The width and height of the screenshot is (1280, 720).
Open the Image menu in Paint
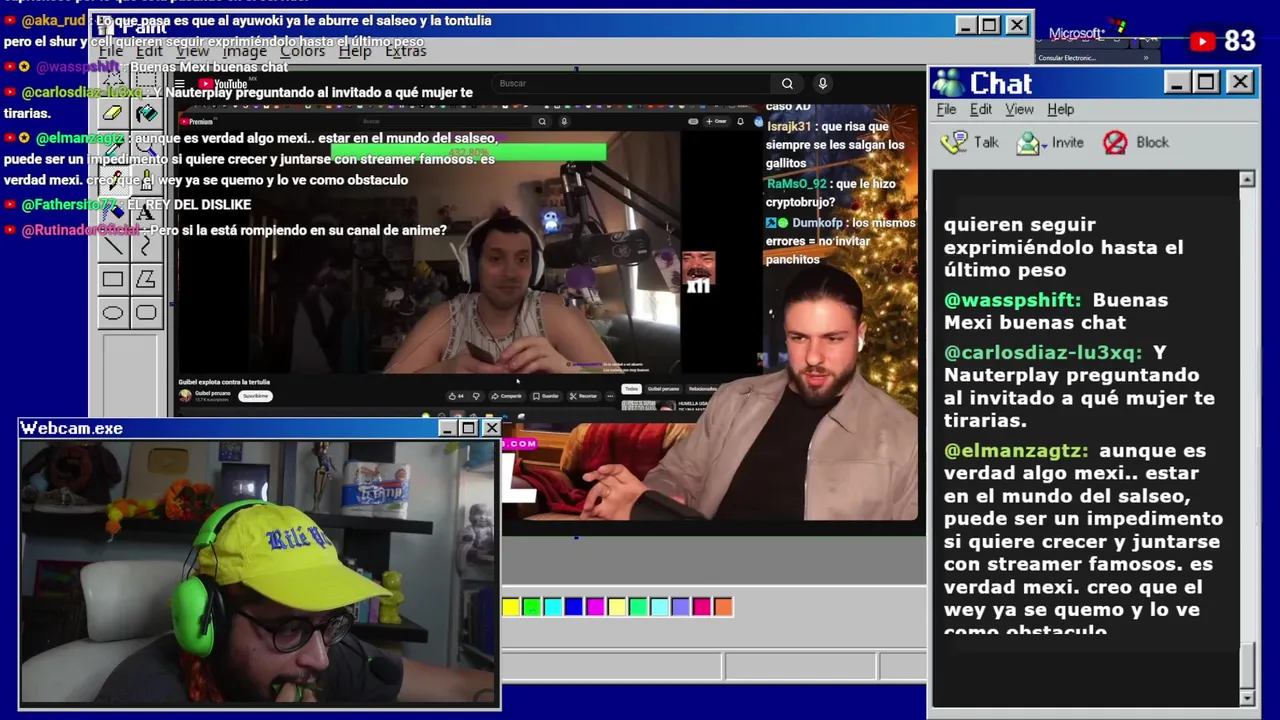tap(244, 51)
